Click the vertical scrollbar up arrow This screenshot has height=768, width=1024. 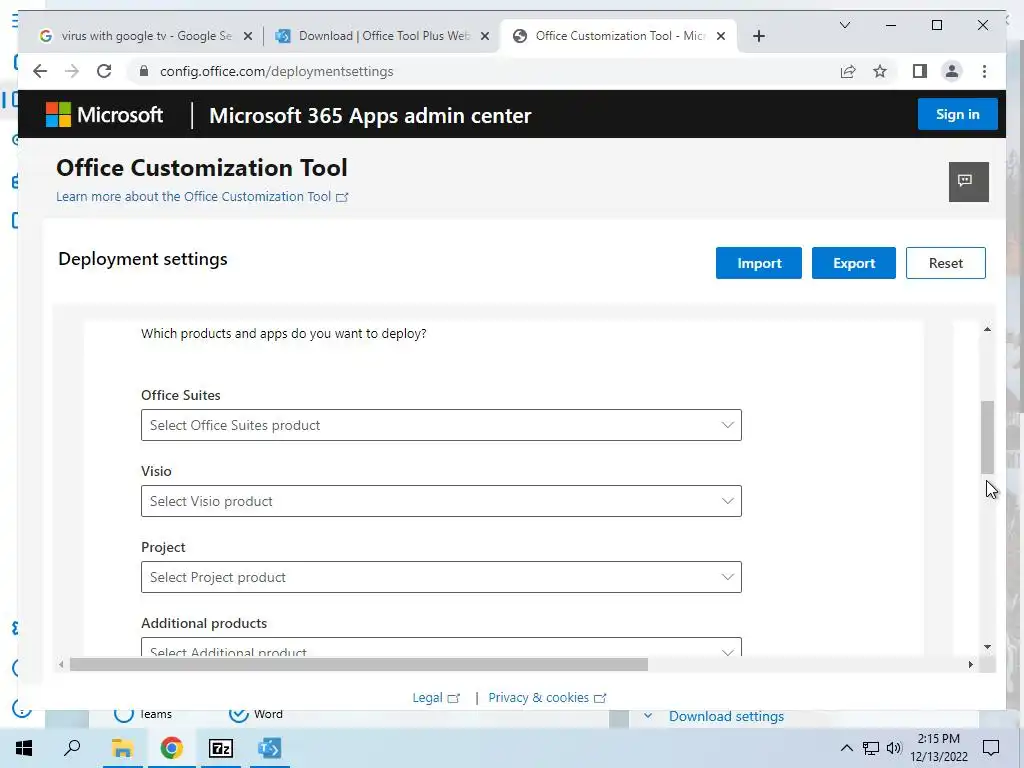tap(987, 329)
